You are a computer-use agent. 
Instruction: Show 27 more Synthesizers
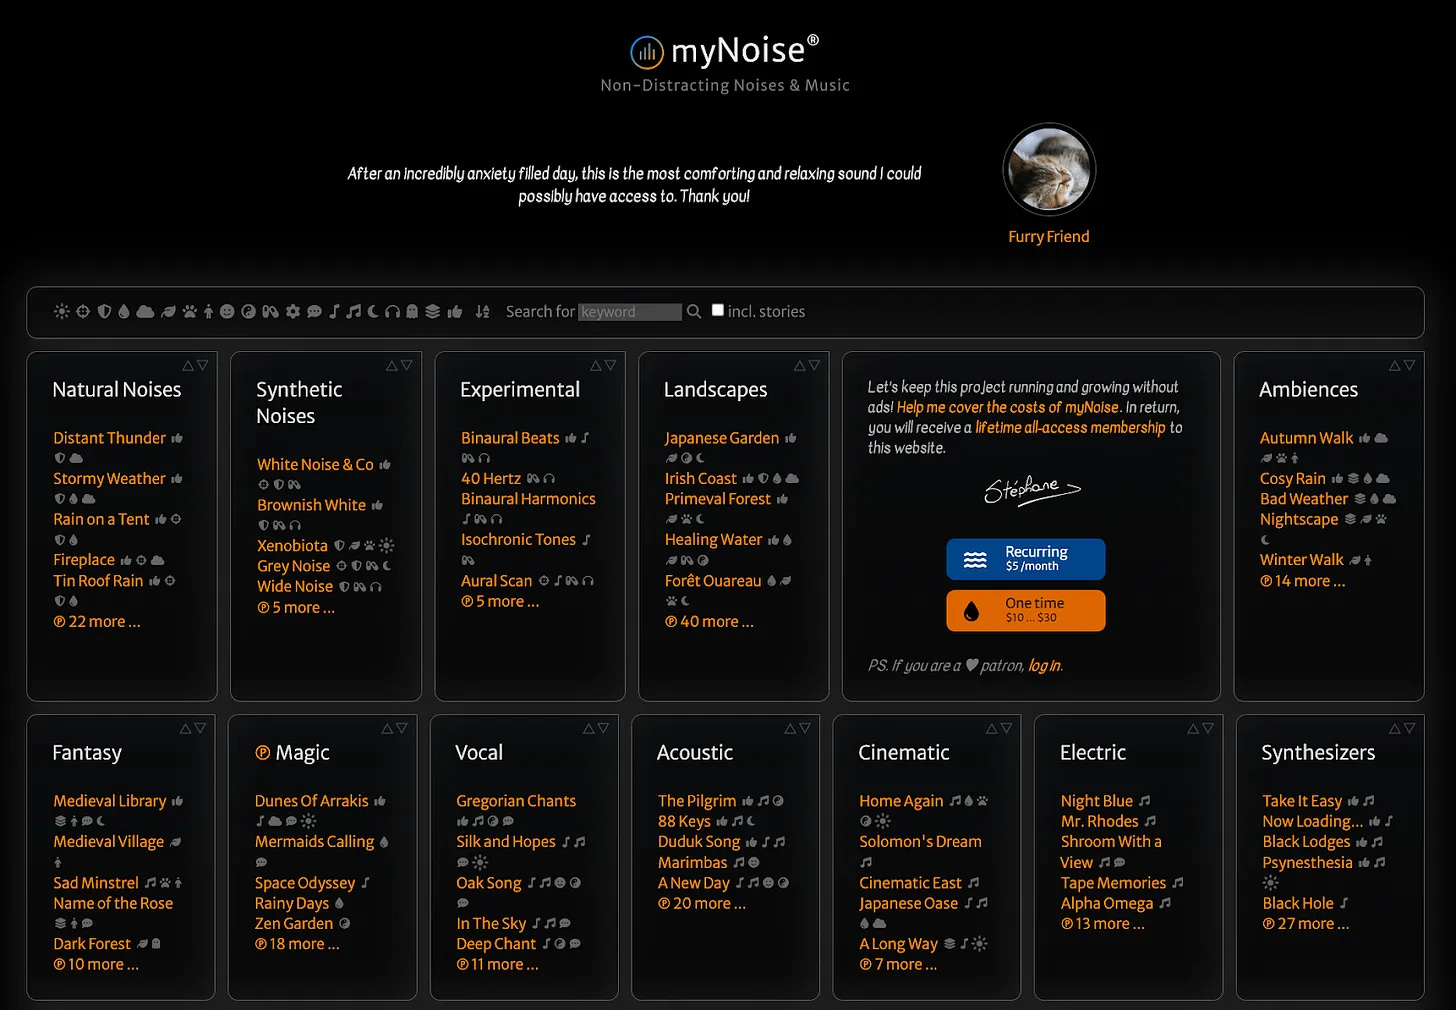(1306, 924)
